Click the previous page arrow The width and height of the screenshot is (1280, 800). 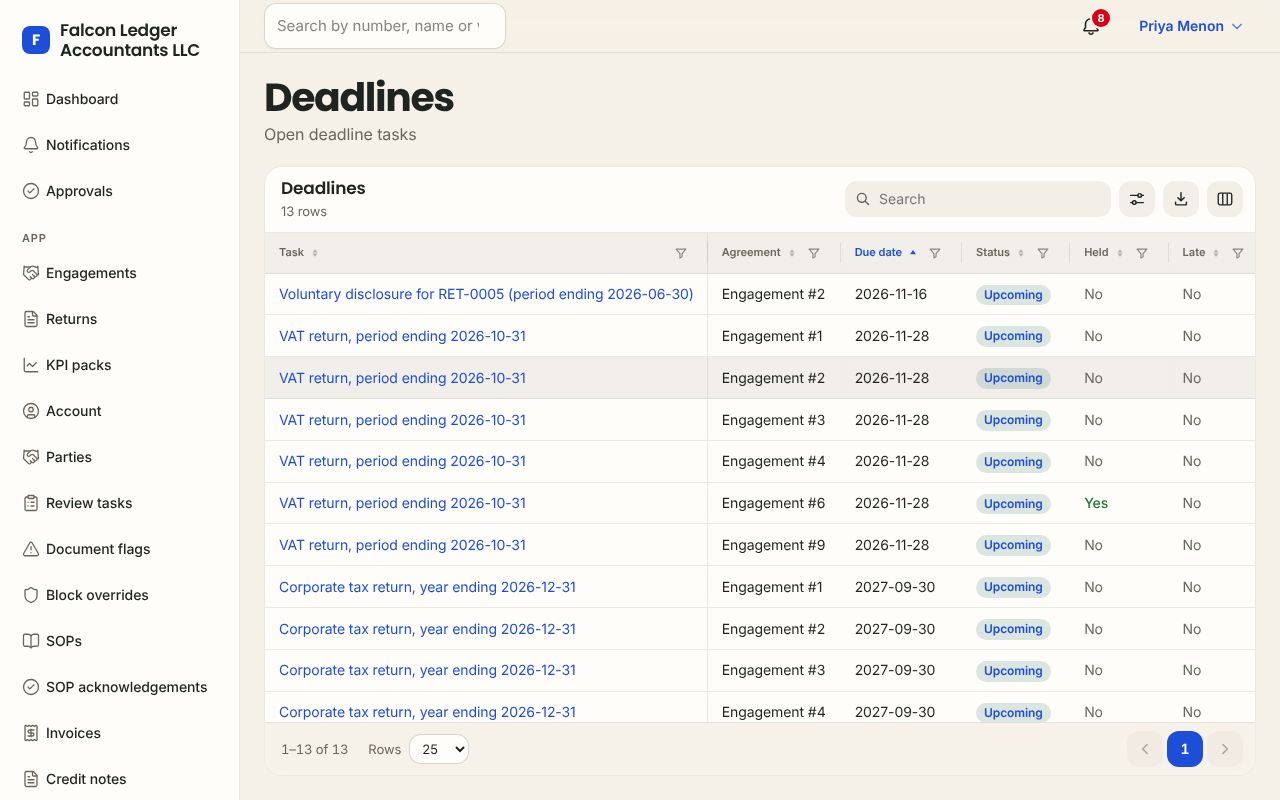coord(1145,749)
